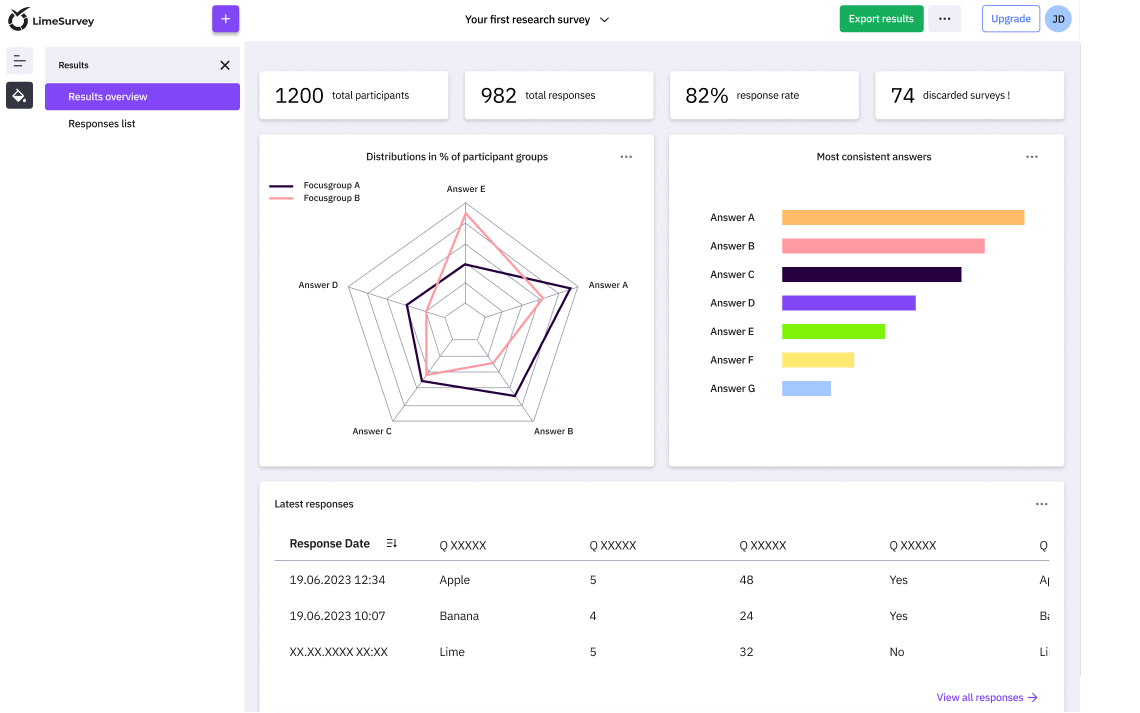Screen dimensions: 1140x713
Task: Close the Results panel
Action: [x=226, y=64]
